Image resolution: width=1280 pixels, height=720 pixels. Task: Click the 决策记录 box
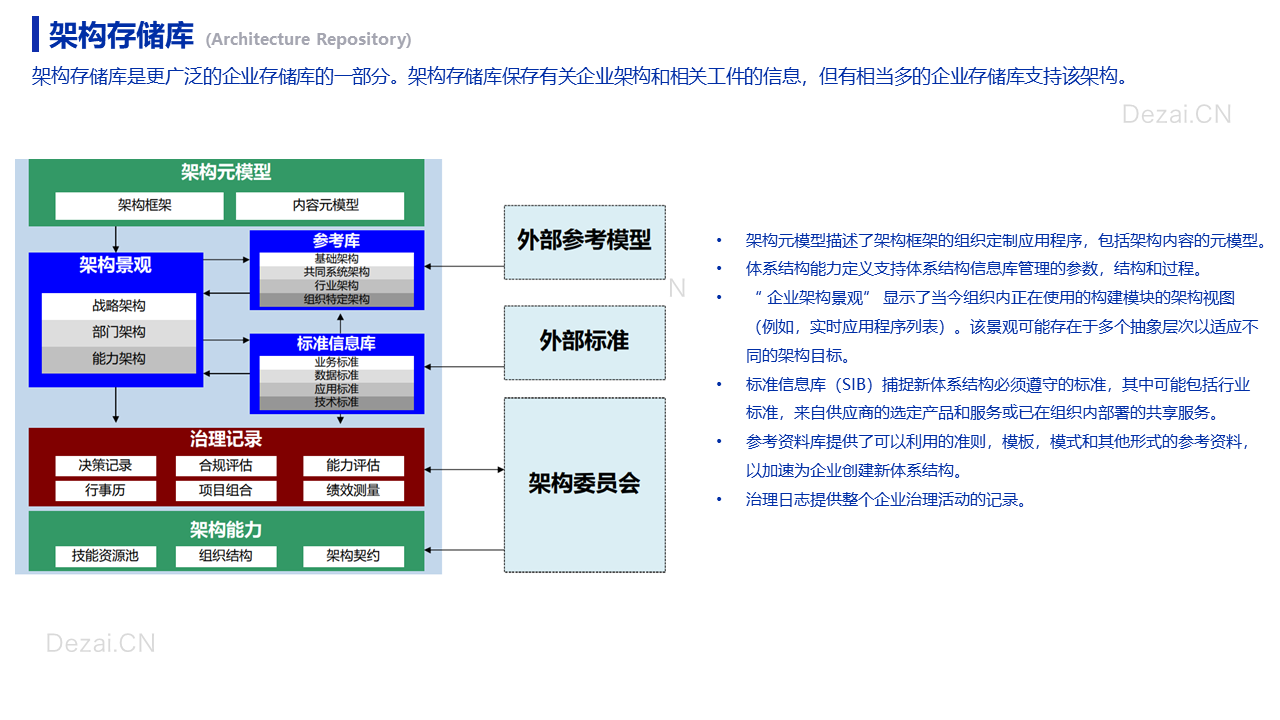pos(106,466)
